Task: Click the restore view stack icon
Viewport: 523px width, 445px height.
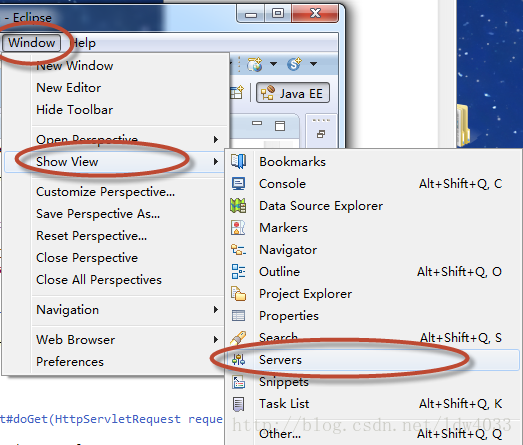Action: pos(321,134)
